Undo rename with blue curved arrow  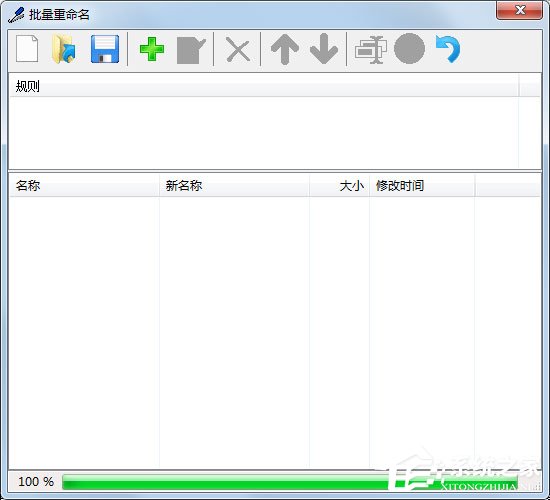point(448,49)
